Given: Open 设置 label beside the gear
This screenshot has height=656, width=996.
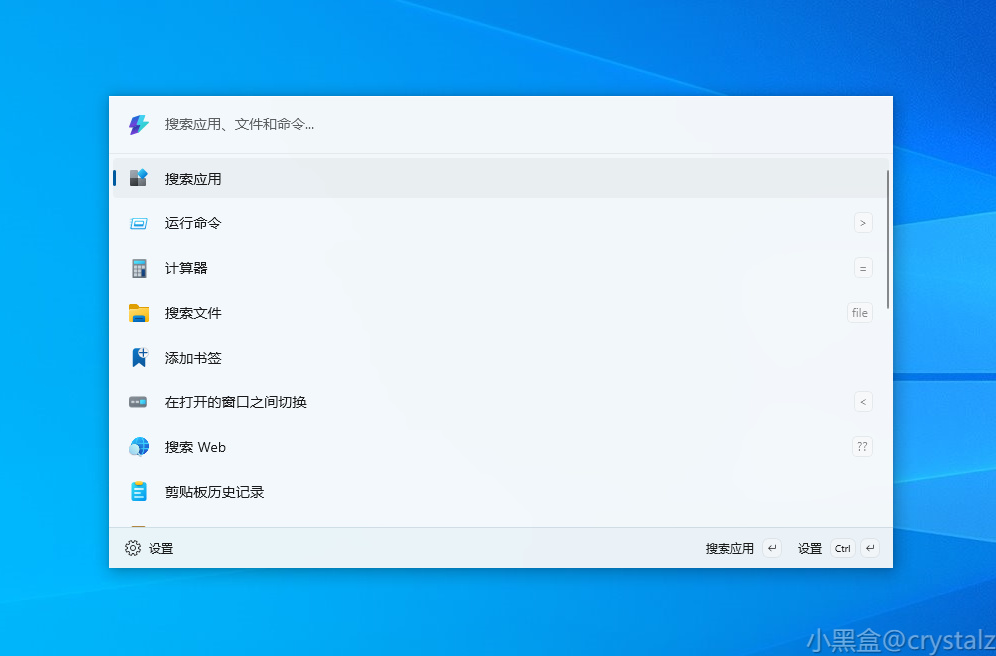Looking at the screenshot, I should [161, 548].
